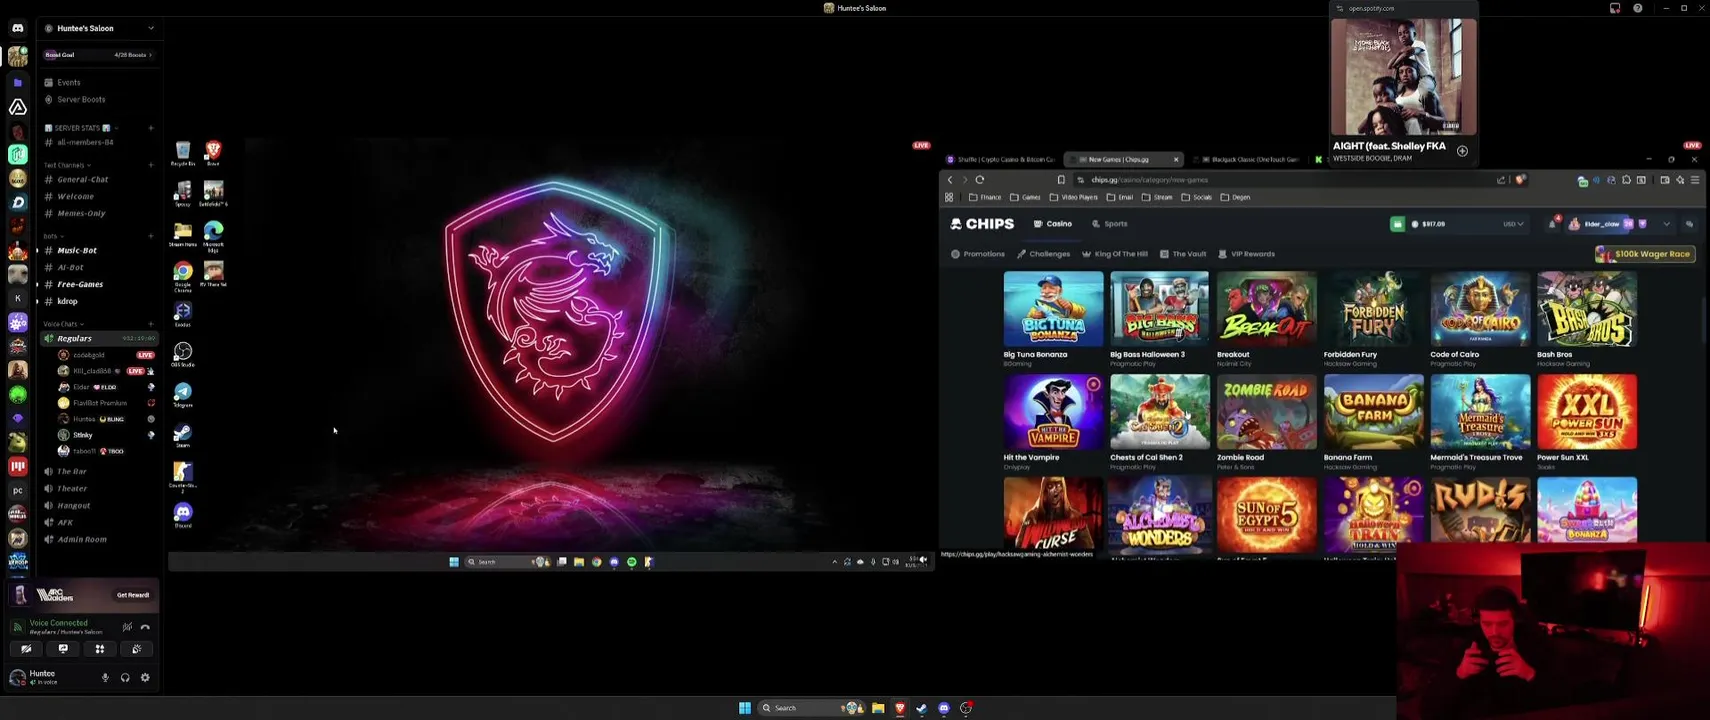Open Steam desktop shortcut
Viewport: 1710px width, 720px height.
tap(182, 434)
